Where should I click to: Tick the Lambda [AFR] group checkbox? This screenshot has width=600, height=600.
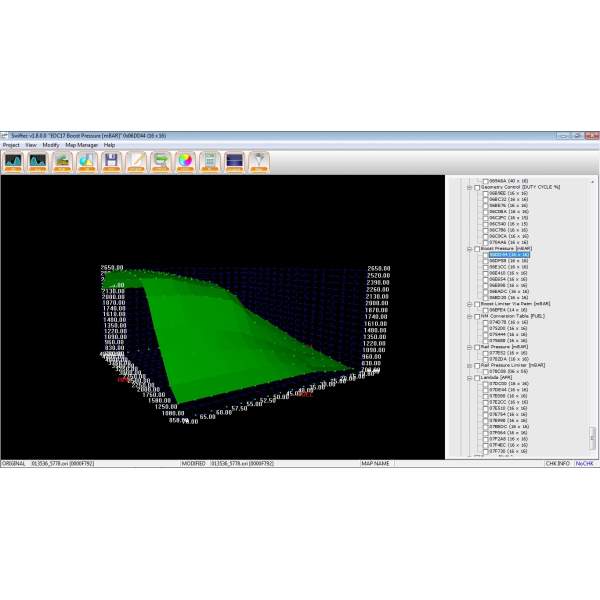[x=477, y=378]
